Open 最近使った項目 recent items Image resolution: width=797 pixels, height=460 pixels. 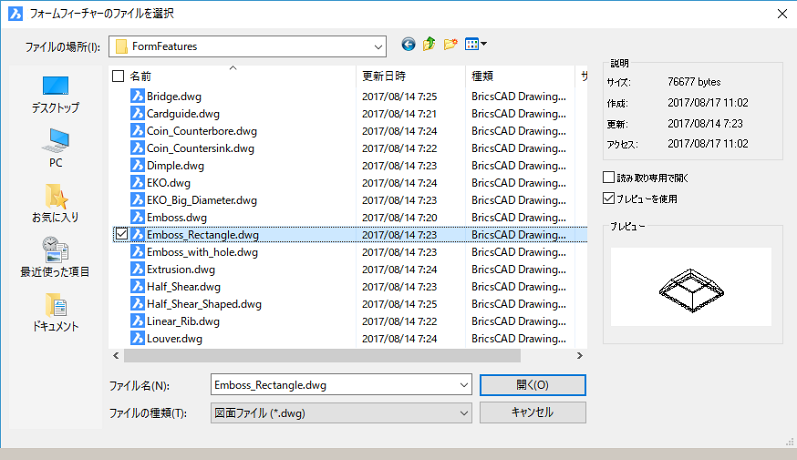pyautogui.click(x=55, y=256)
